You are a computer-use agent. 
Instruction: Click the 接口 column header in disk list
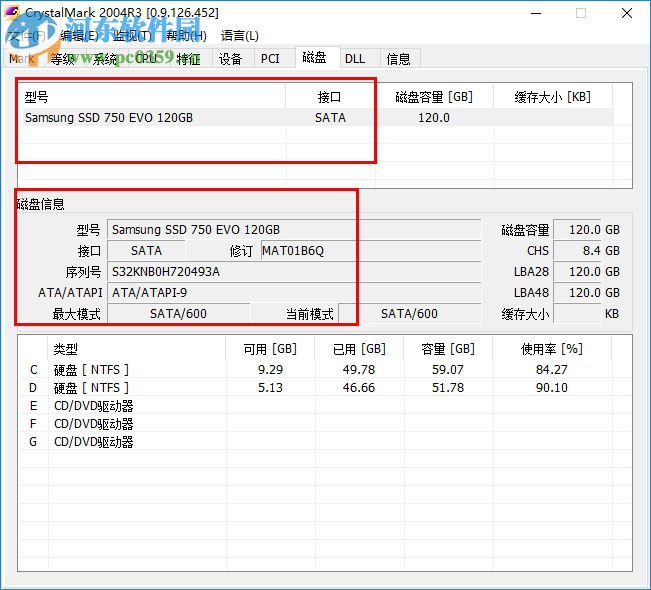click(330, 97)
